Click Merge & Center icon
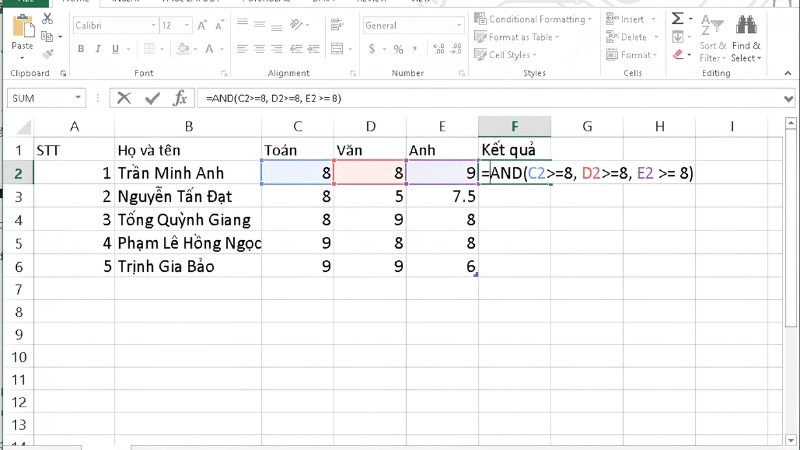Viewport: 800px width, 450px height. tap(337, 49)
